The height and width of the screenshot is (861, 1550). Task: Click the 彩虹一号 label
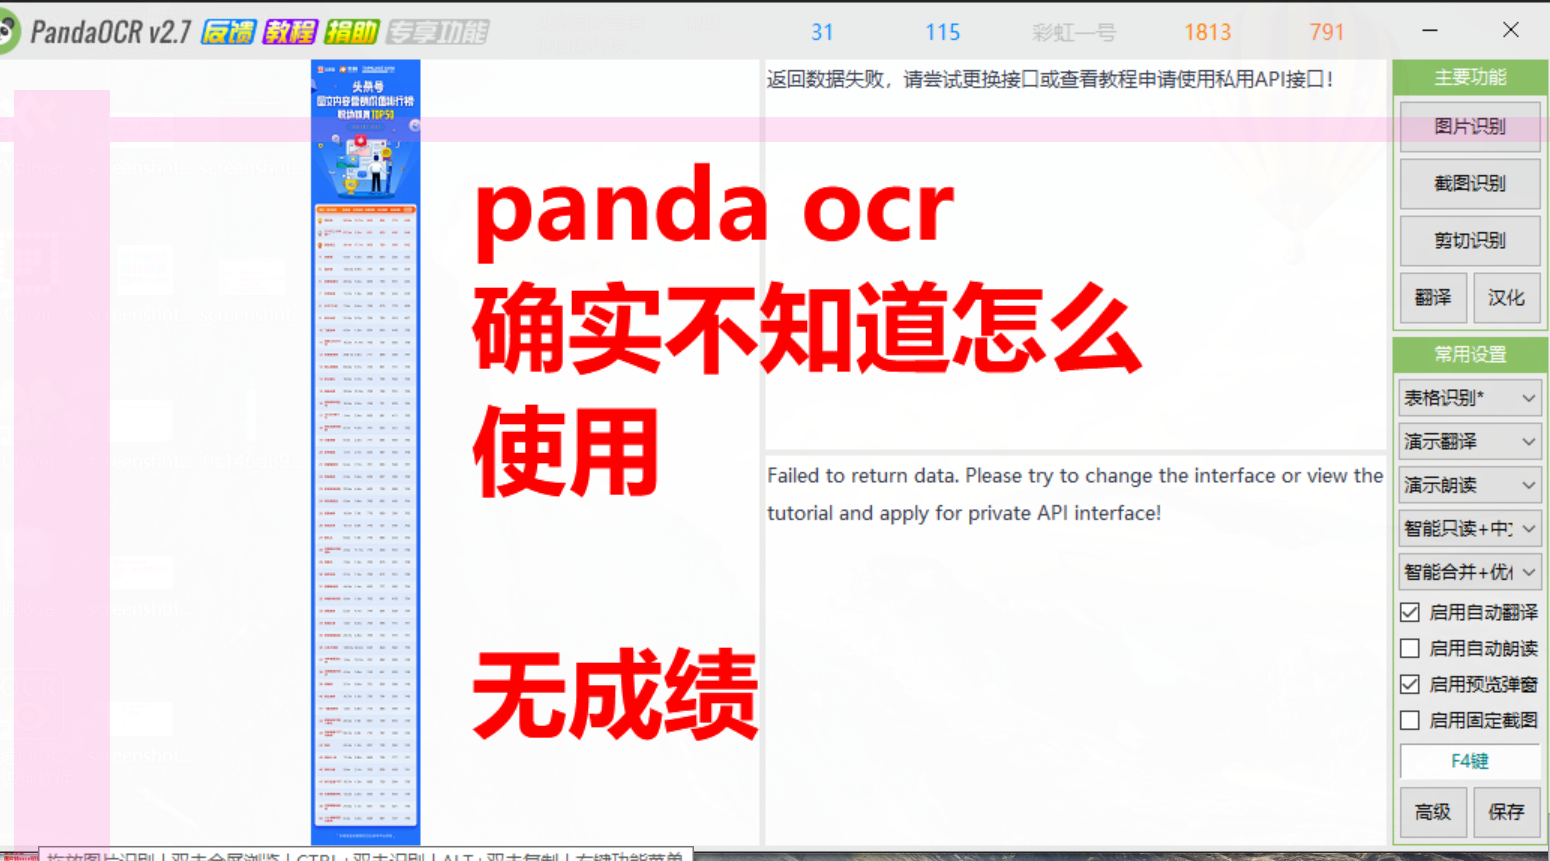[x=1074, y=33]
